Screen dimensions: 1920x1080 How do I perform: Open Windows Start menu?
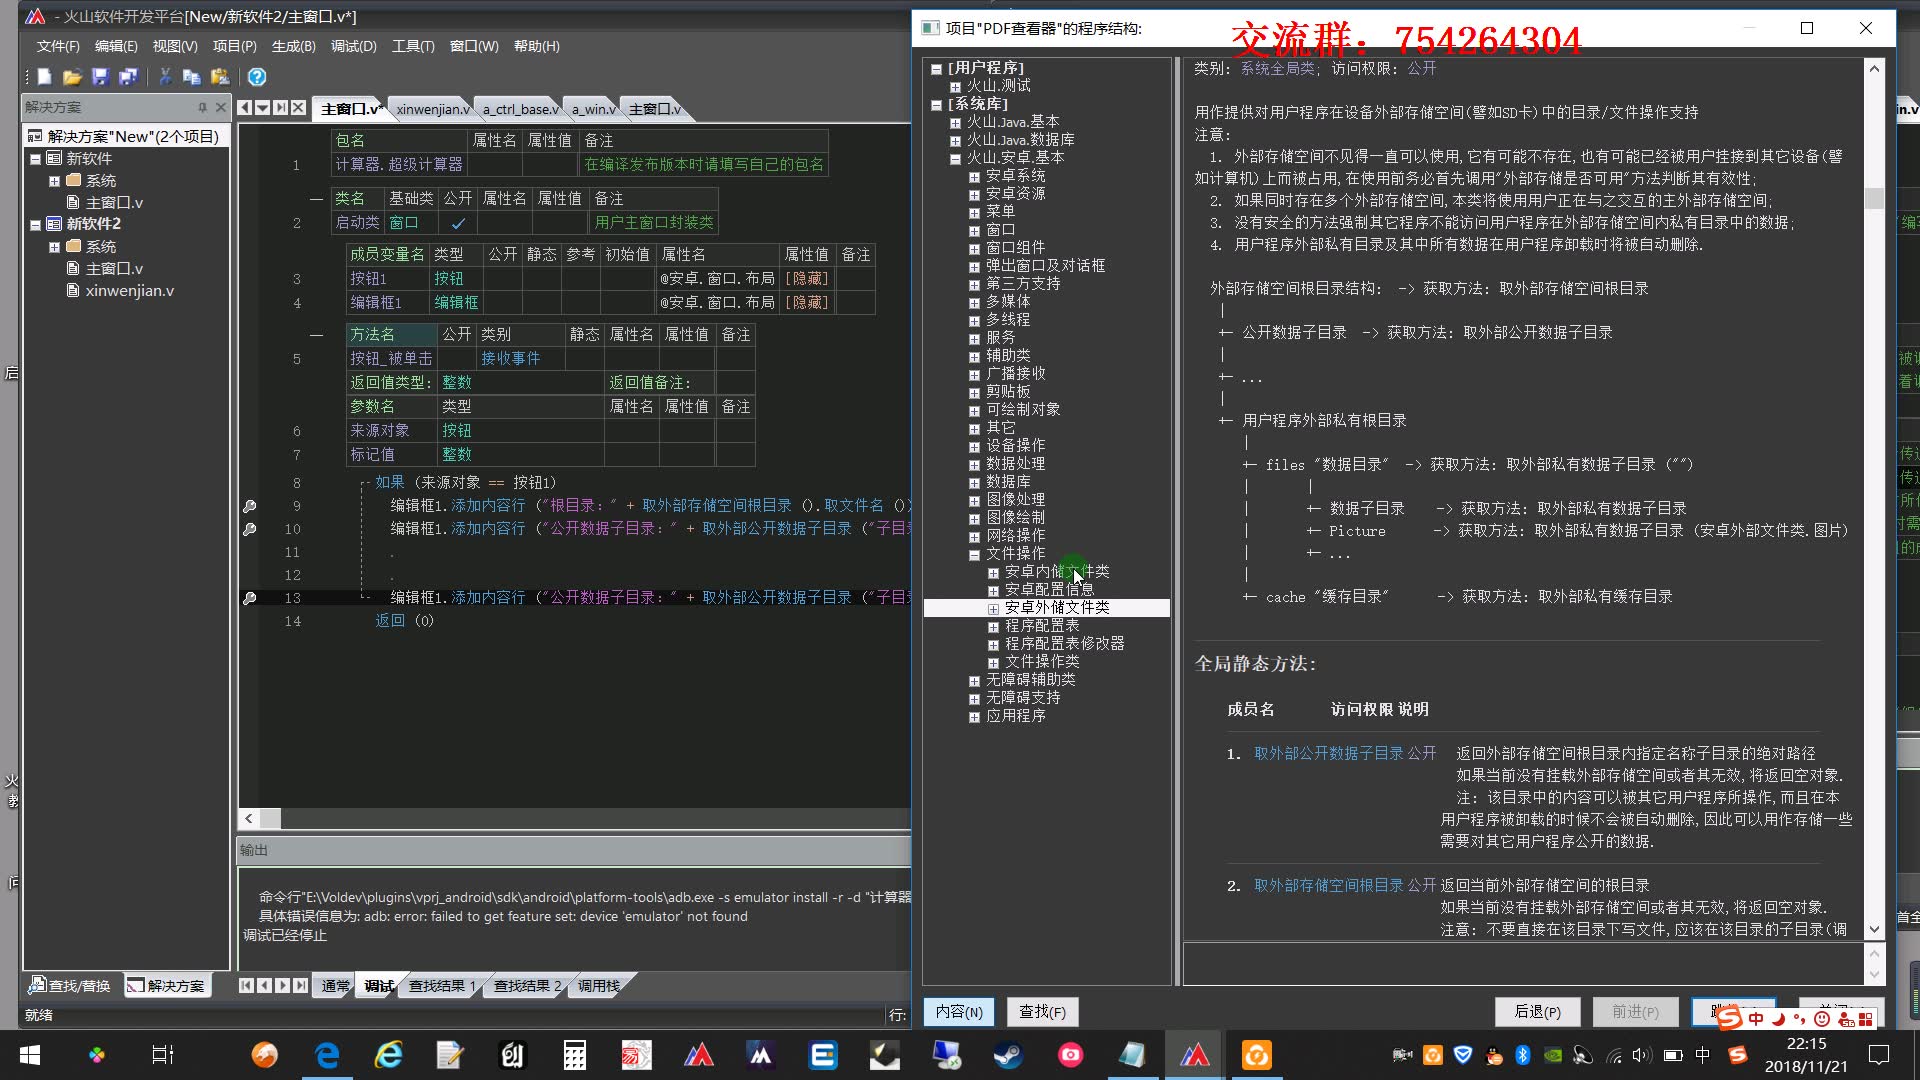tap(30, 1055)
